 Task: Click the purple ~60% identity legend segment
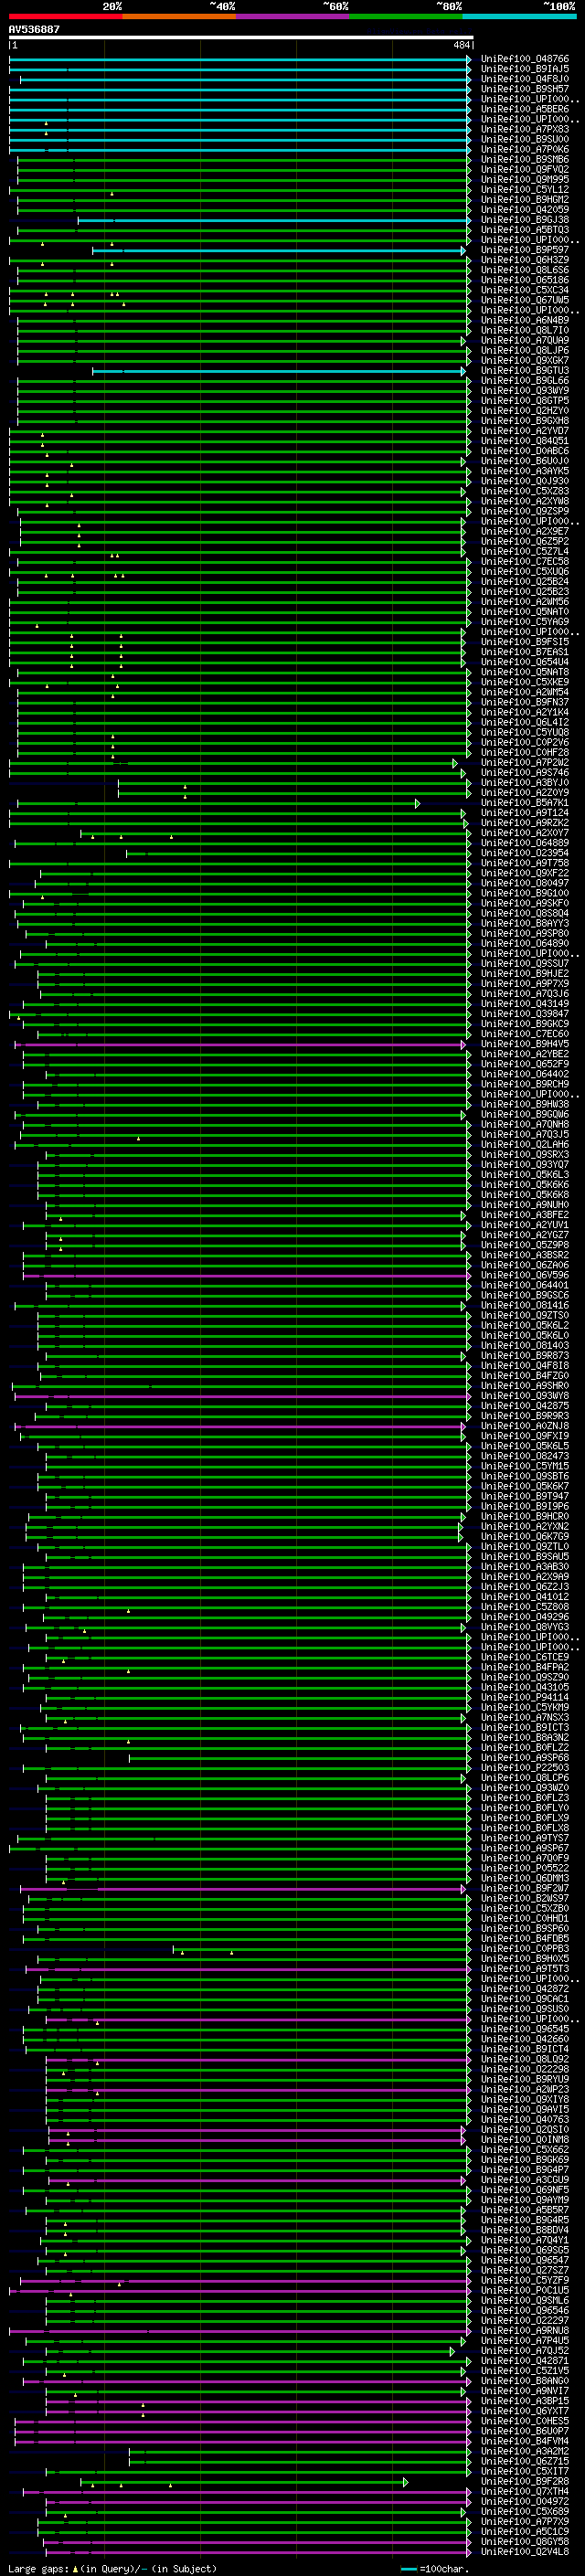pyautogui.click(x=293, y=16)
